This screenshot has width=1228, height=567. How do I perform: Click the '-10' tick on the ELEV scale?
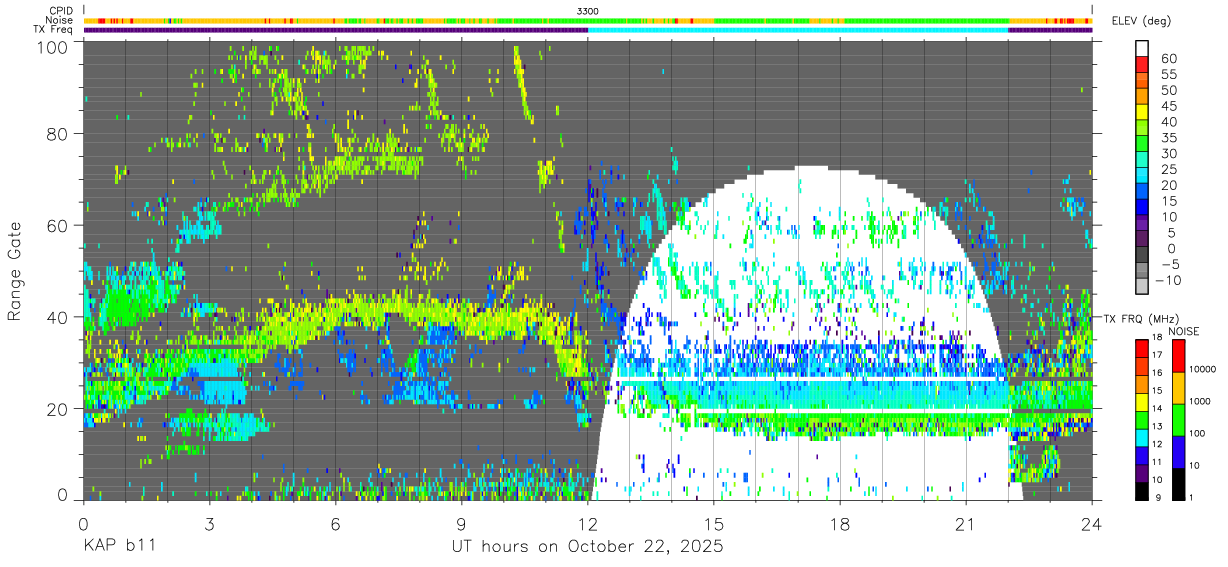(x=1166, y=278)
